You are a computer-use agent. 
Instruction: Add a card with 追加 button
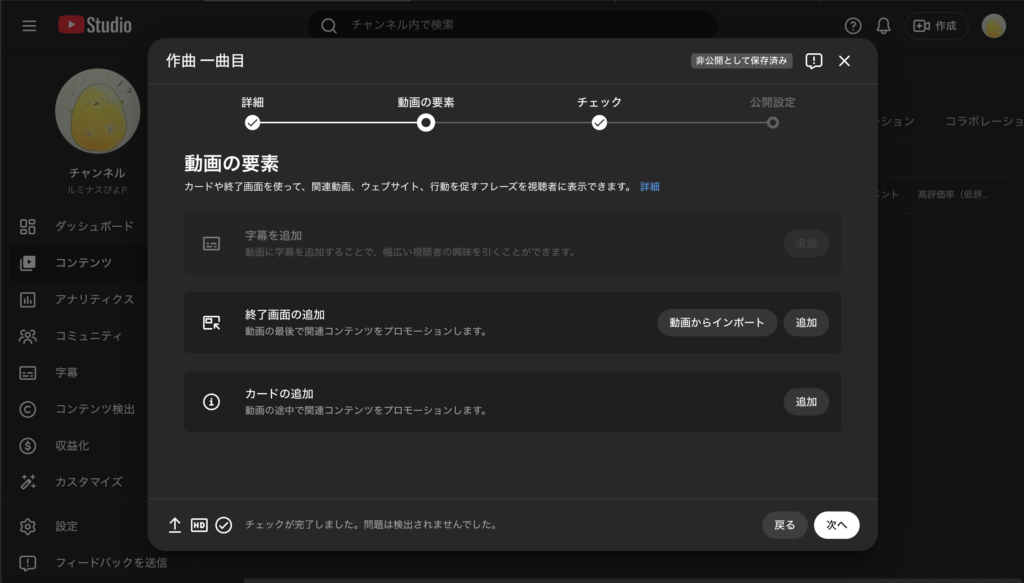806,402
